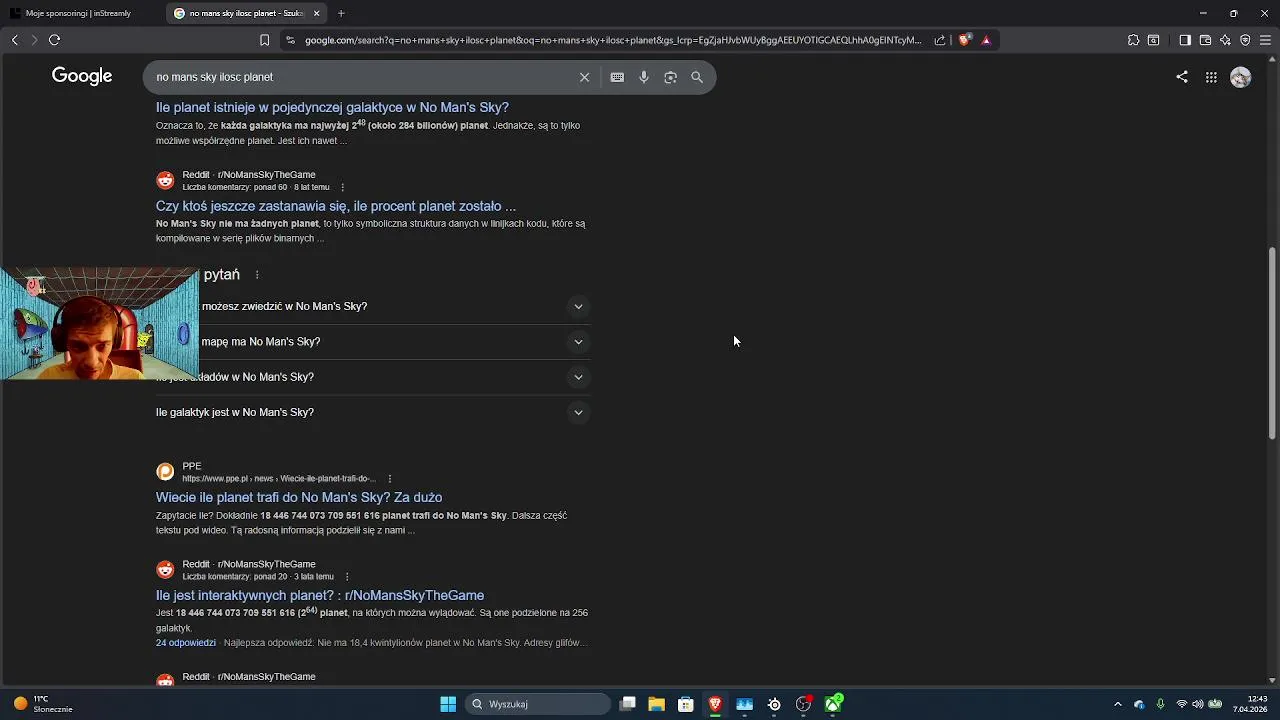The image size is (1280, 720).
Task: Show hidden system tray icons
Action: (1118, 704)
